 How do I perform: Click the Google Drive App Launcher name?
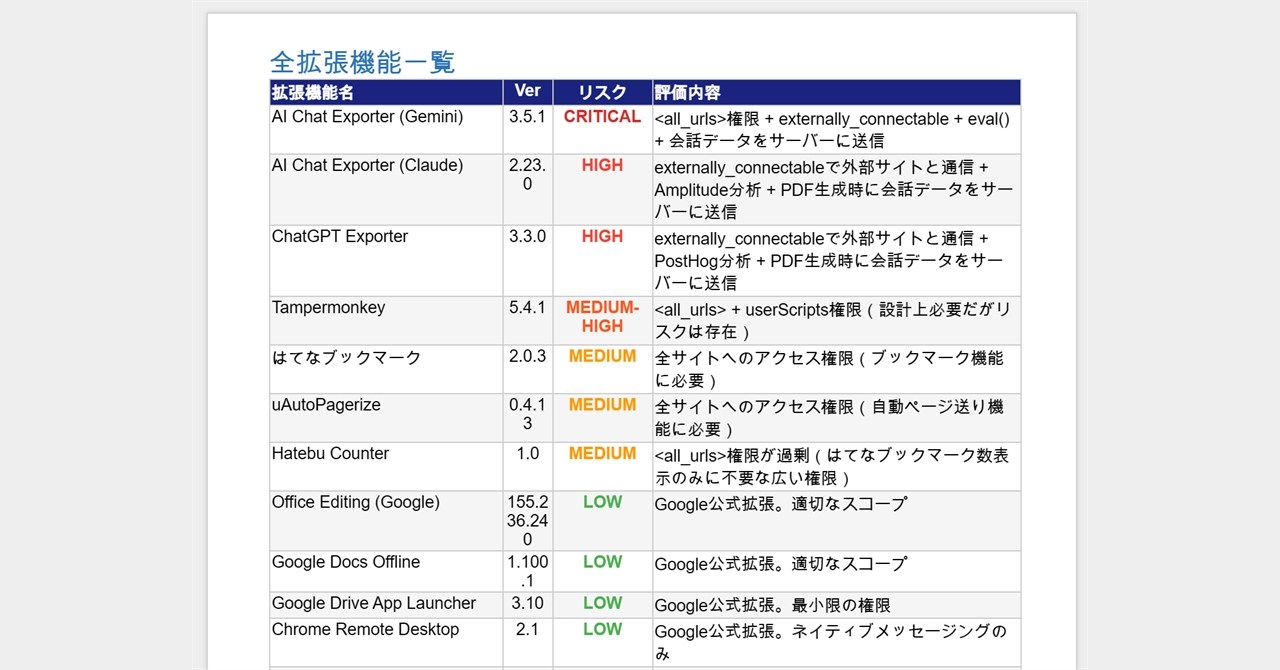click(x=374, y=603)
